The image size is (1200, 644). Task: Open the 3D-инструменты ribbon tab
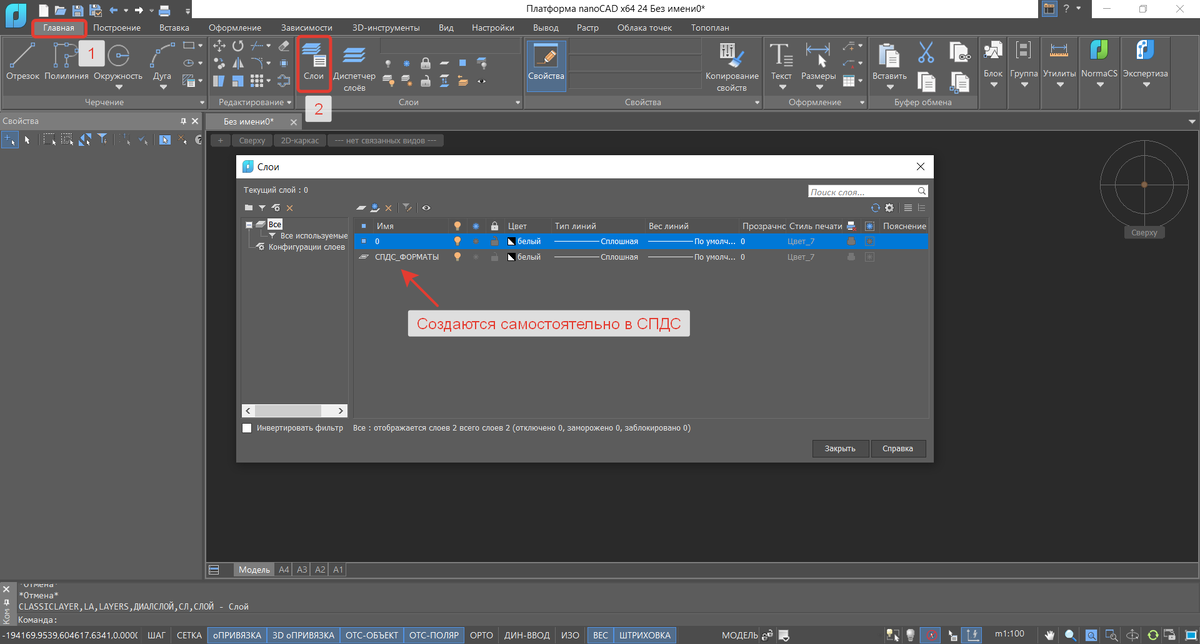pyautogui.click(x=386, y=28)
